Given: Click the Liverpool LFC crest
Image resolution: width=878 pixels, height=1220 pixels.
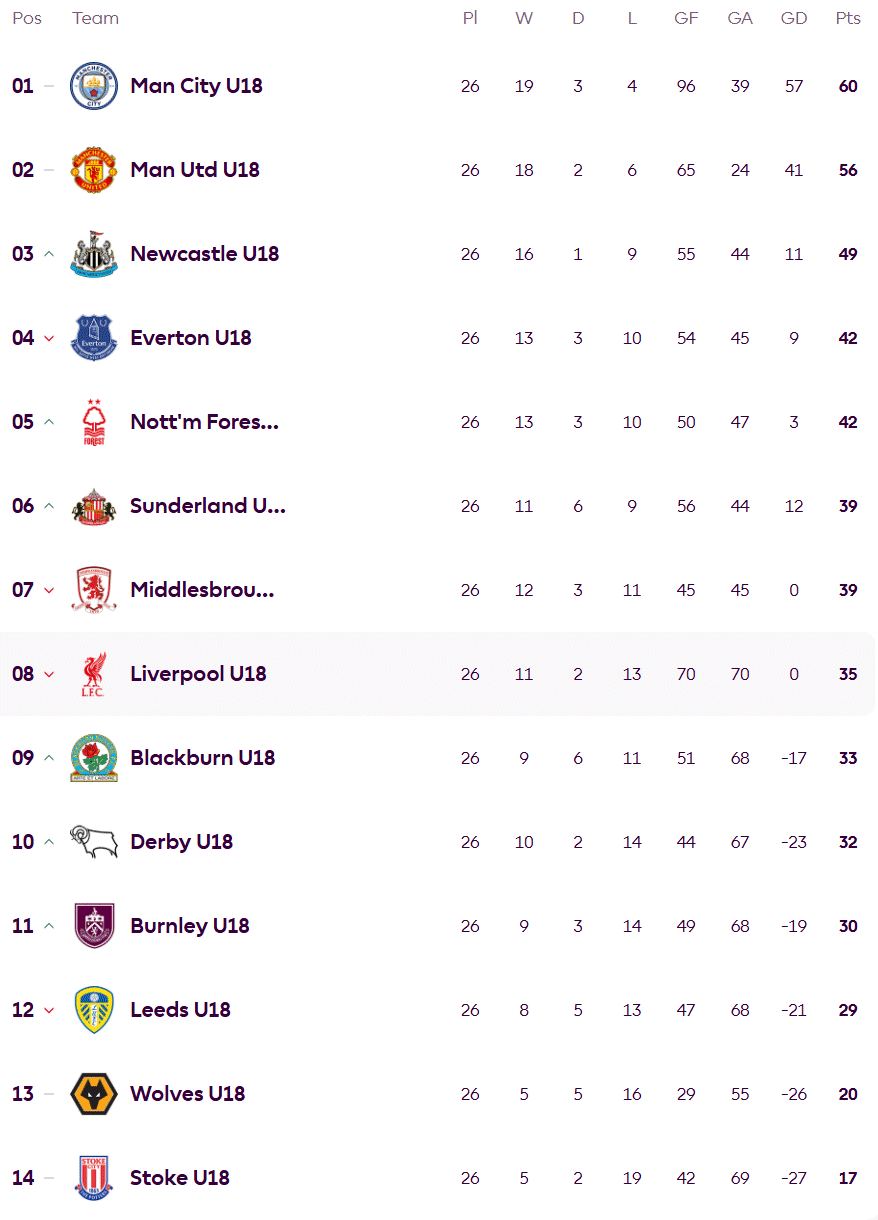Looking at the screenshot, I should (94, 674).
